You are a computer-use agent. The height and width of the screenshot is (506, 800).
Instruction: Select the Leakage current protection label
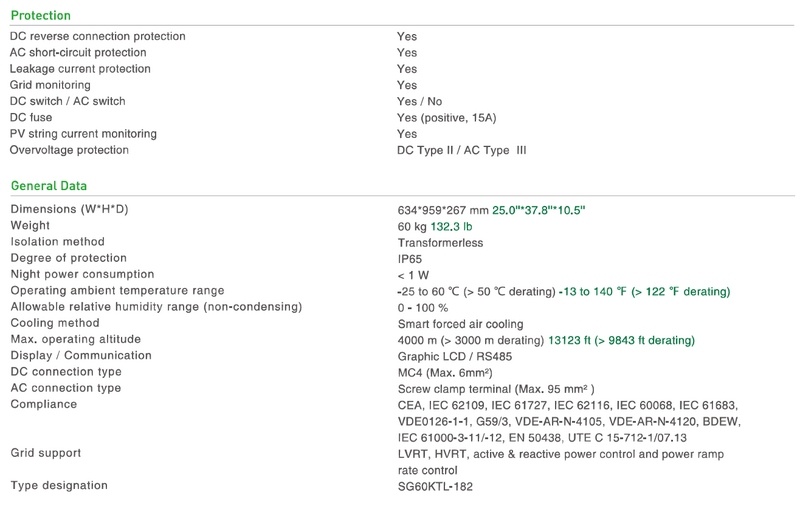(x=80, y=69)
